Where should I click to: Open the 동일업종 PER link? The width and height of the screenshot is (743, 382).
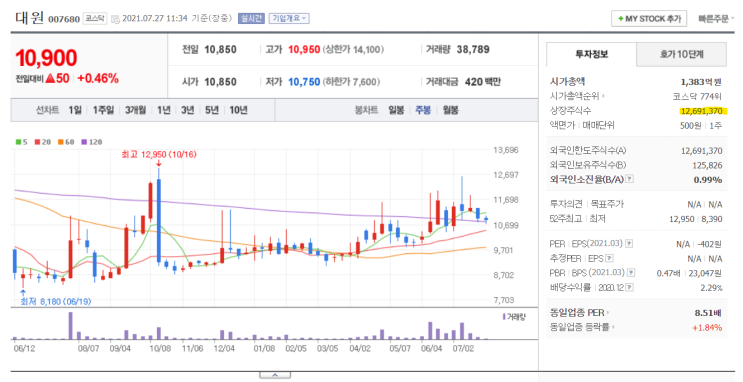(x=579, y=313)
